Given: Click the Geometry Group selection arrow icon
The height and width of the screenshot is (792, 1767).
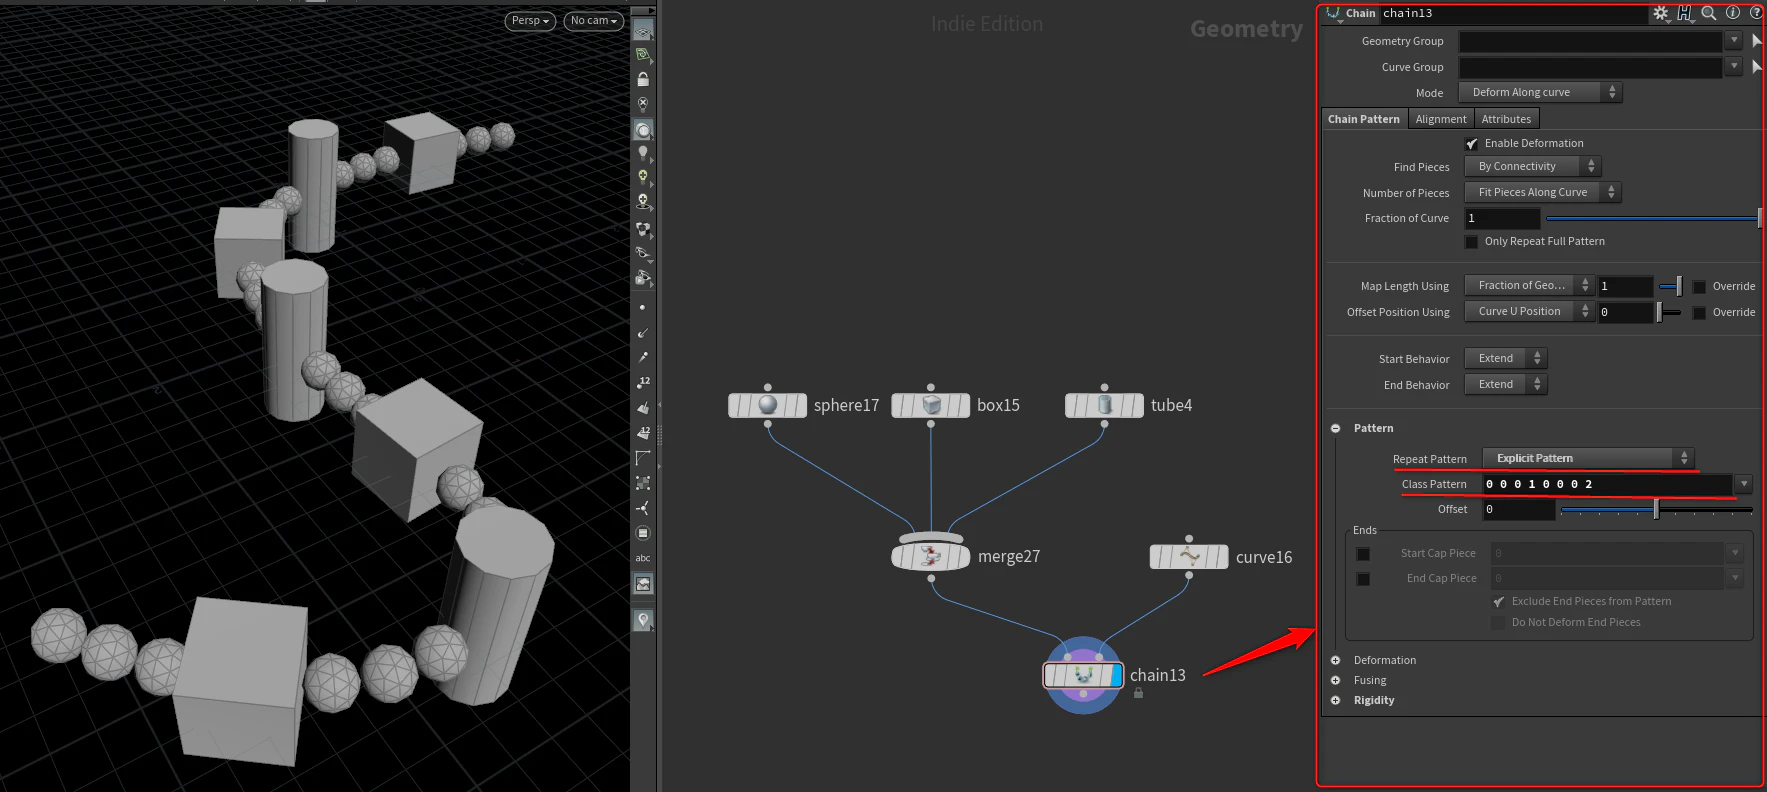Looking at the screenshot, I should point(1757,41).
